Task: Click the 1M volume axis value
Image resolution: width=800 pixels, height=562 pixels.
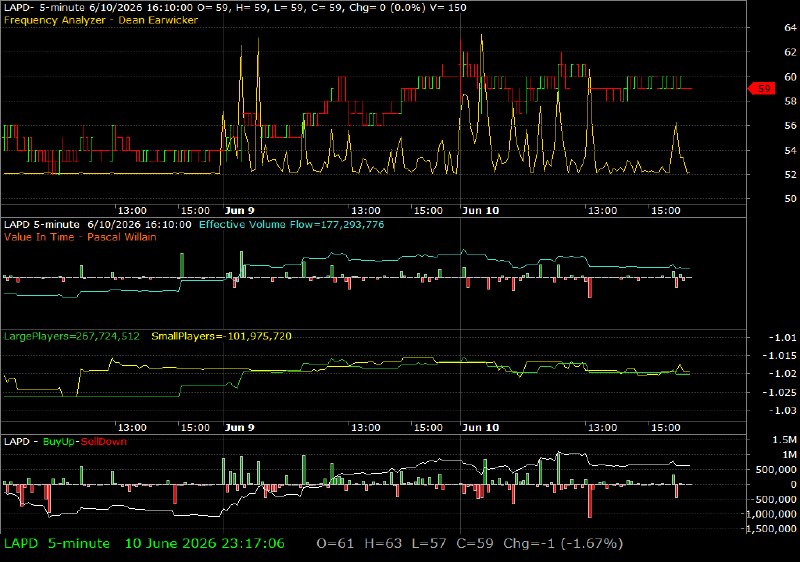Action: tap(789, 454)
